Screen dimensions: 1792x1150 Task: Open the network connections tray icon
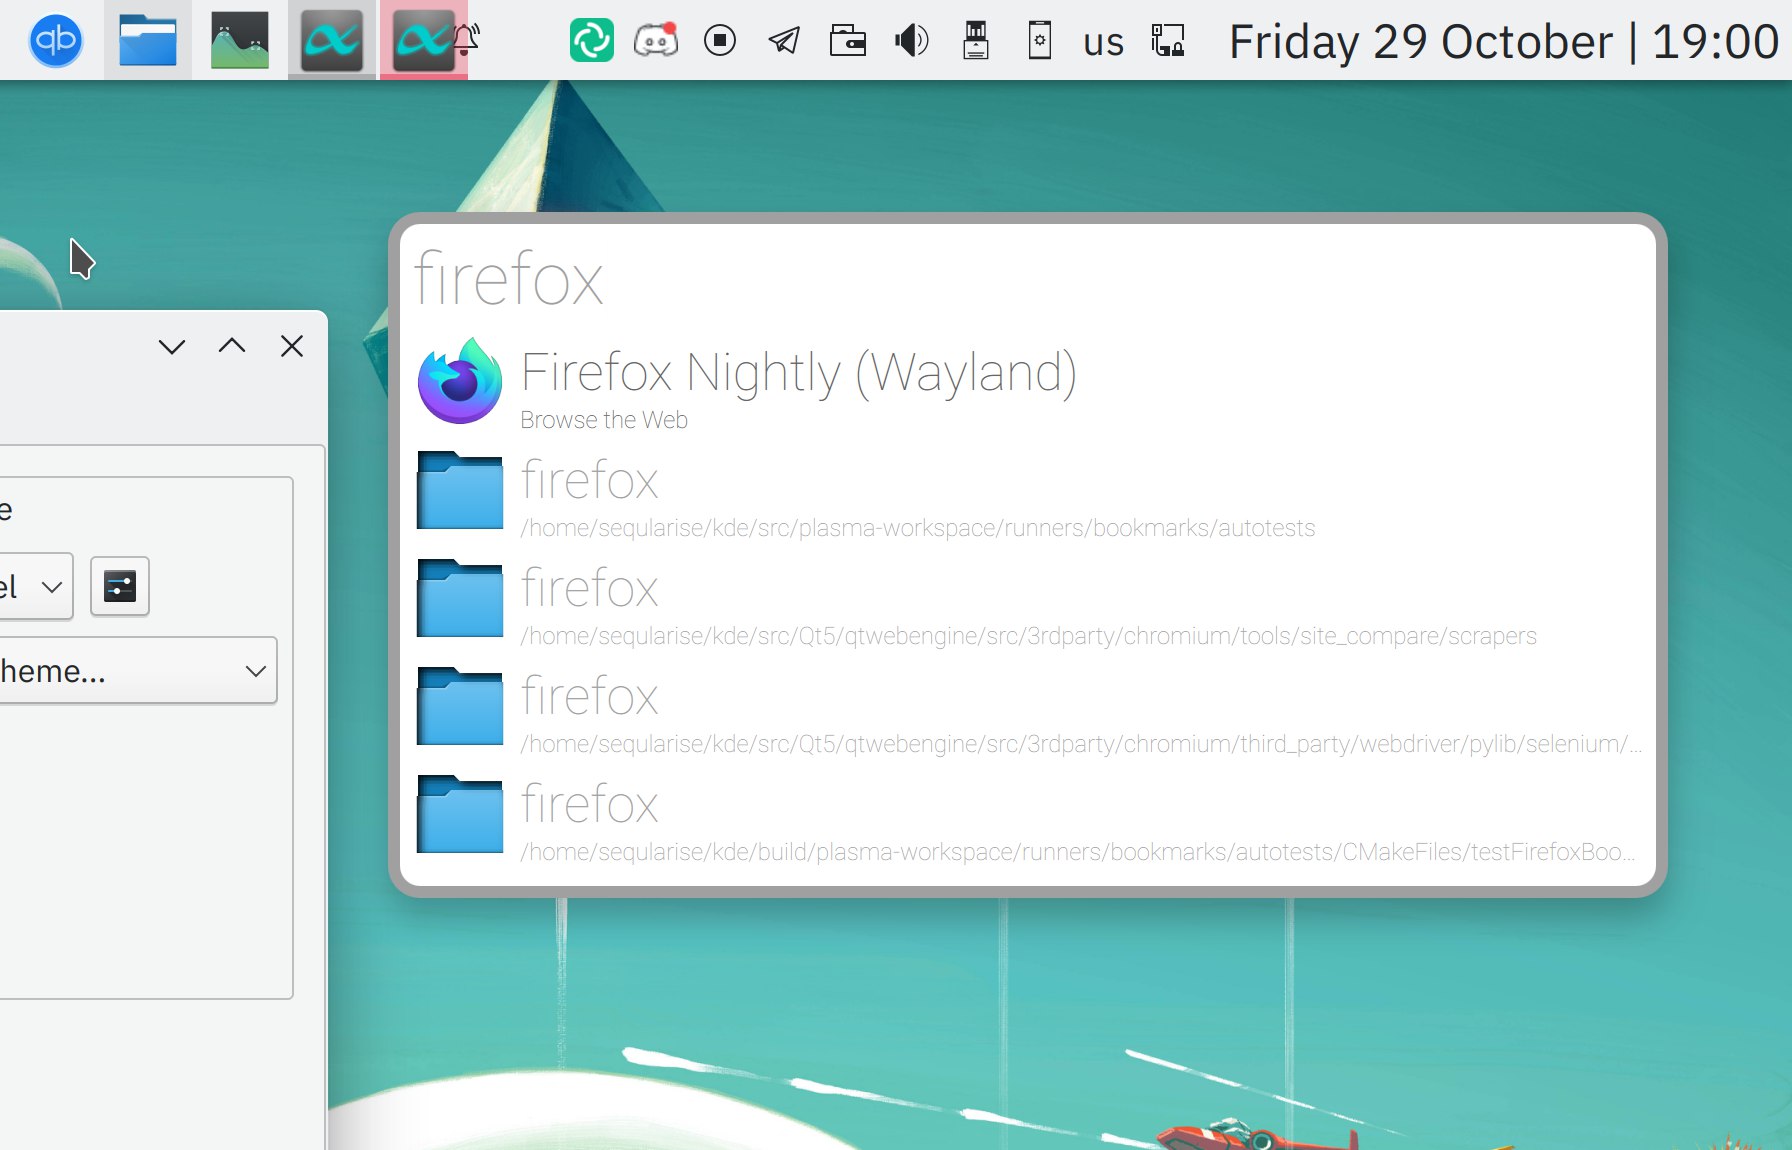click(1168, 41)
